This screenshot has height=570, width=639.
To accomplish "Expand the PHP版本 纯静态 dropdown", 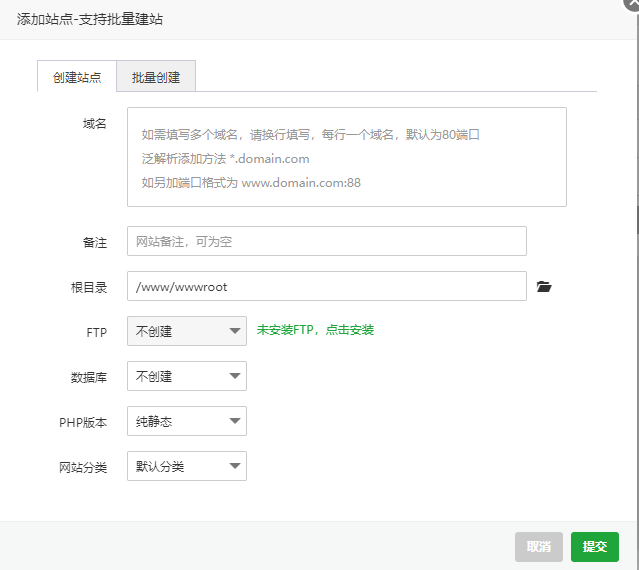I will coord(187,421).
